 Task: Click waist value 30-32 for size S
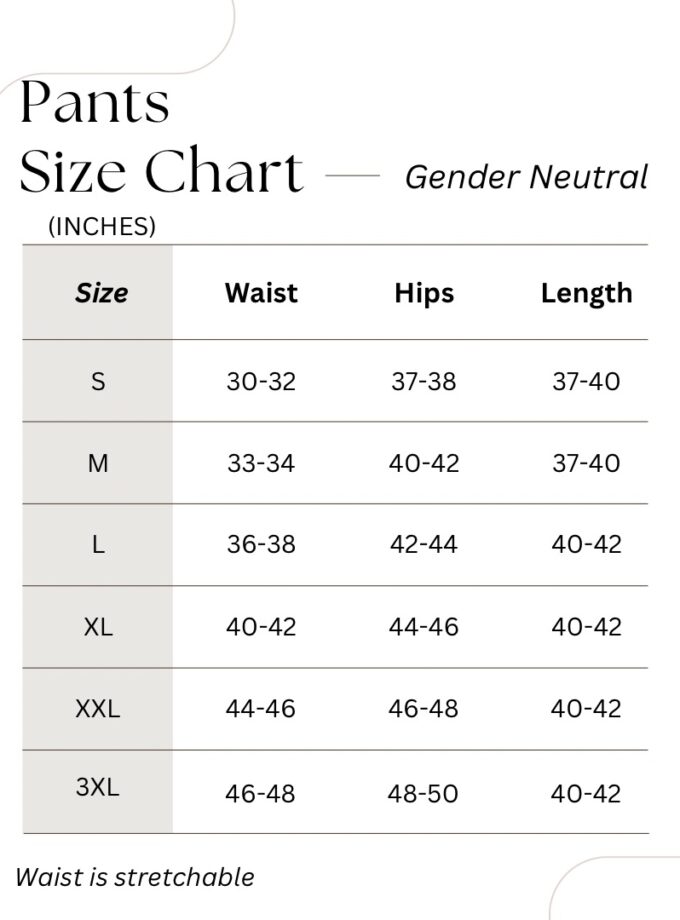(261, 381)
